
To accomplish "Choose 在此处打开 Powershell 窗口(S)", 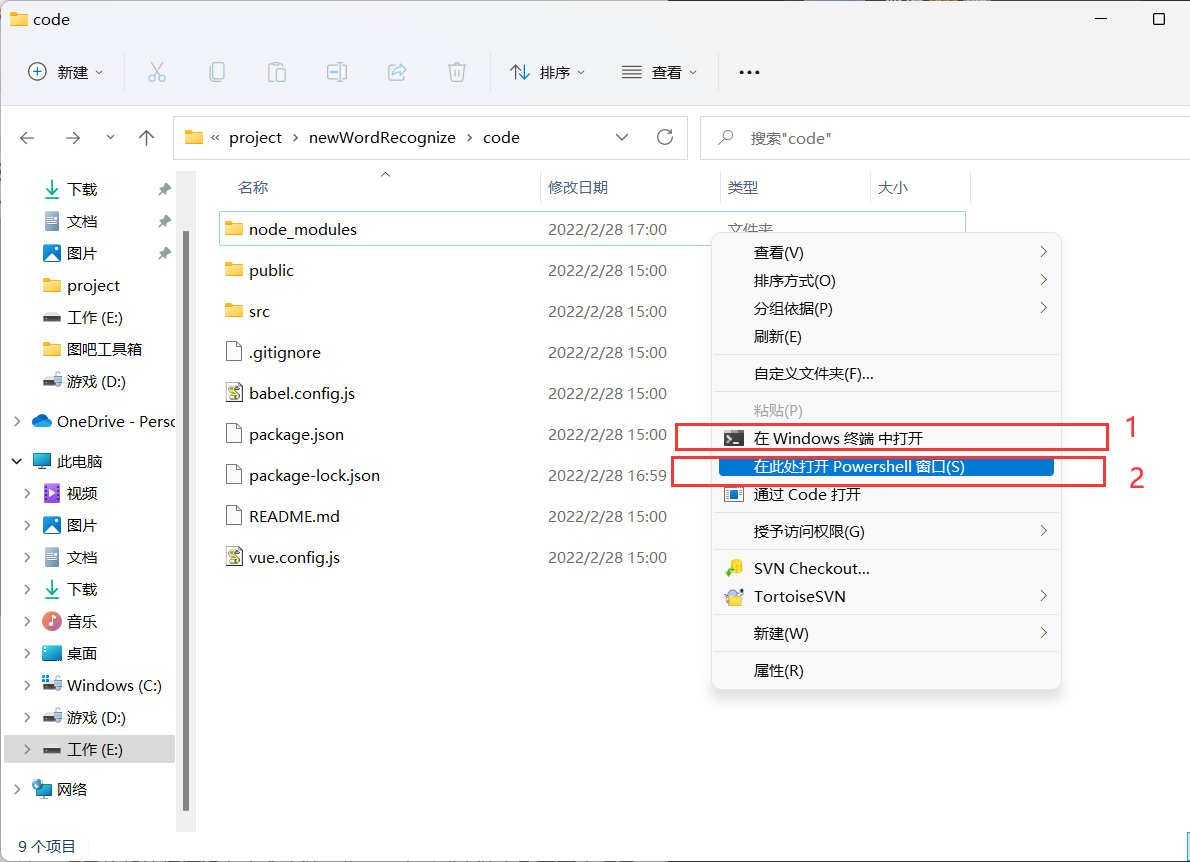I will point(886,466).
